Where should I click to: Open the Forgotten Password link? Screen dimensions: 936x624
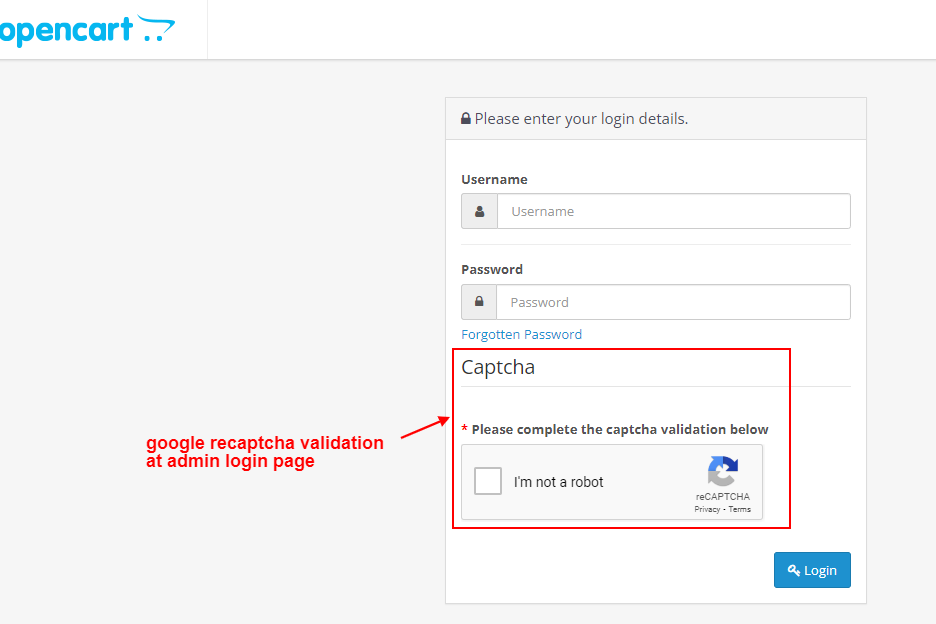pos(521,334)
